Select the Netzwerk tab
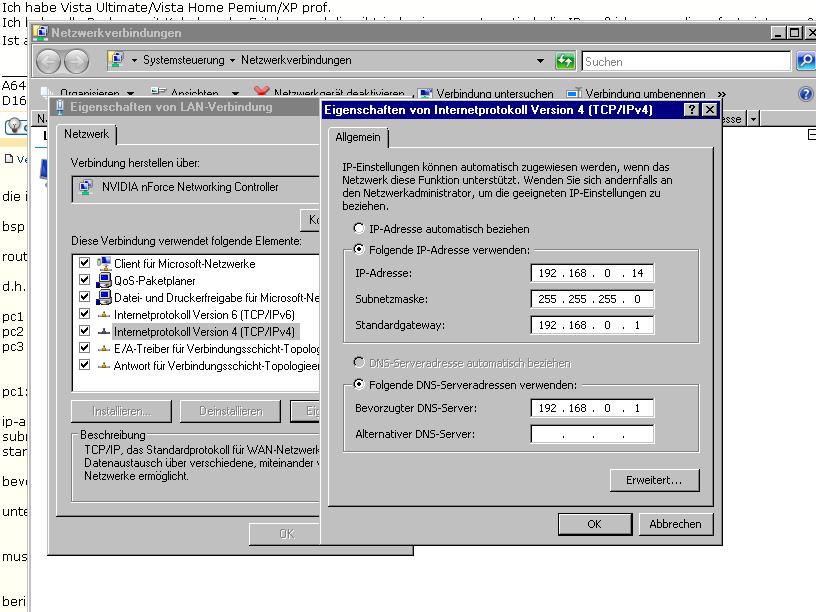This screenshot has height=612, width=816. point(88,134)
